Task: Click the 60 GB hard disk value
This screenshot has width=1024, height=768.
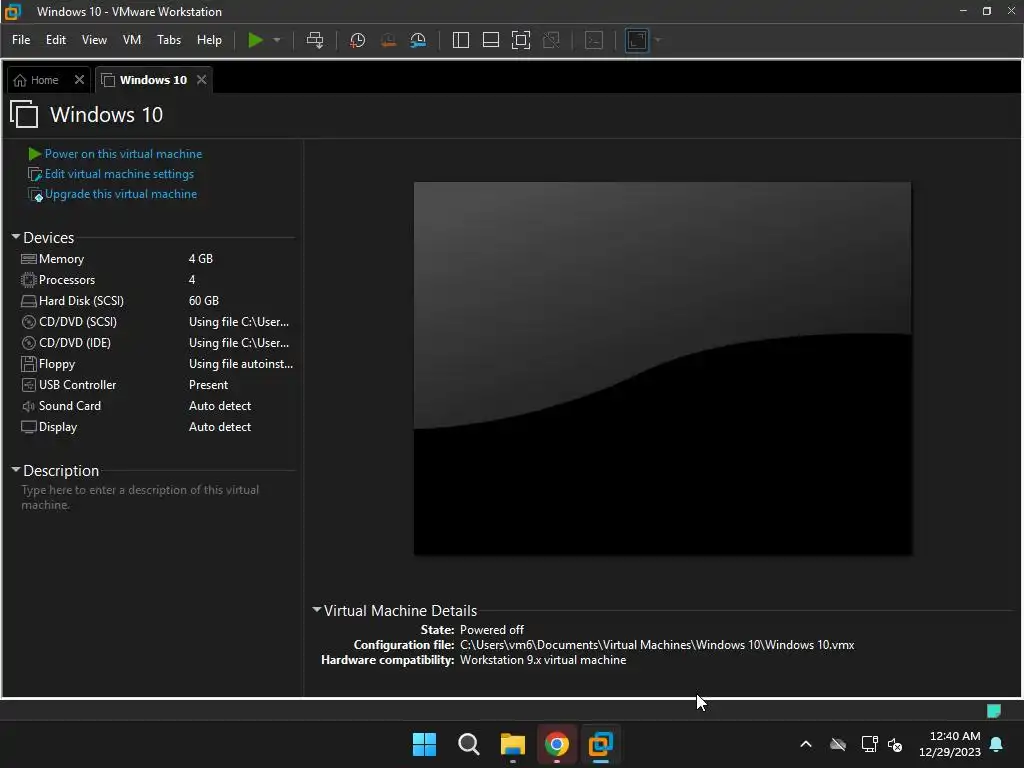Action: (204, 300)
